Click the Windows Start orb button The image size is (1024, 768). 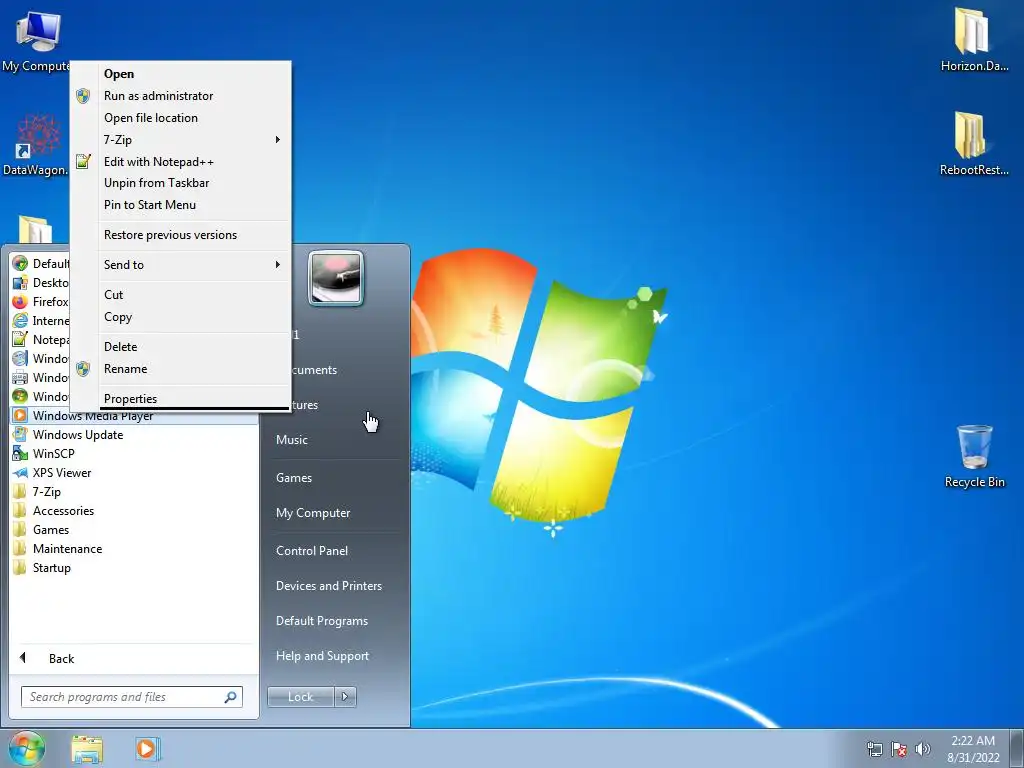(x=27, y=748)
